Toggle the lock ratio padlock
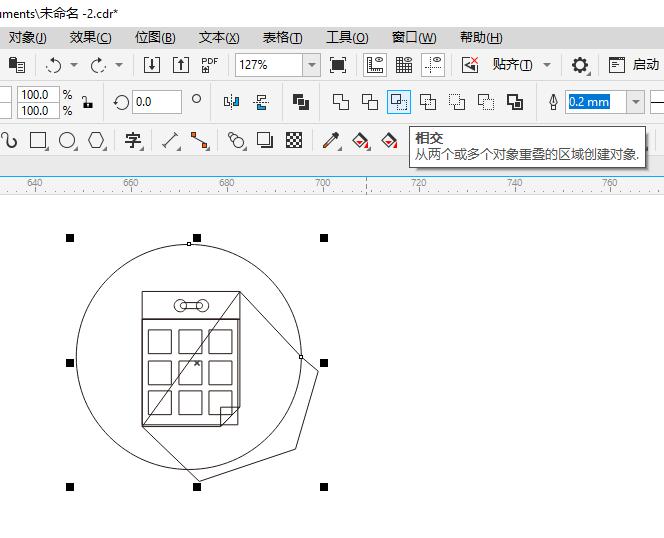 click(88, 102)
